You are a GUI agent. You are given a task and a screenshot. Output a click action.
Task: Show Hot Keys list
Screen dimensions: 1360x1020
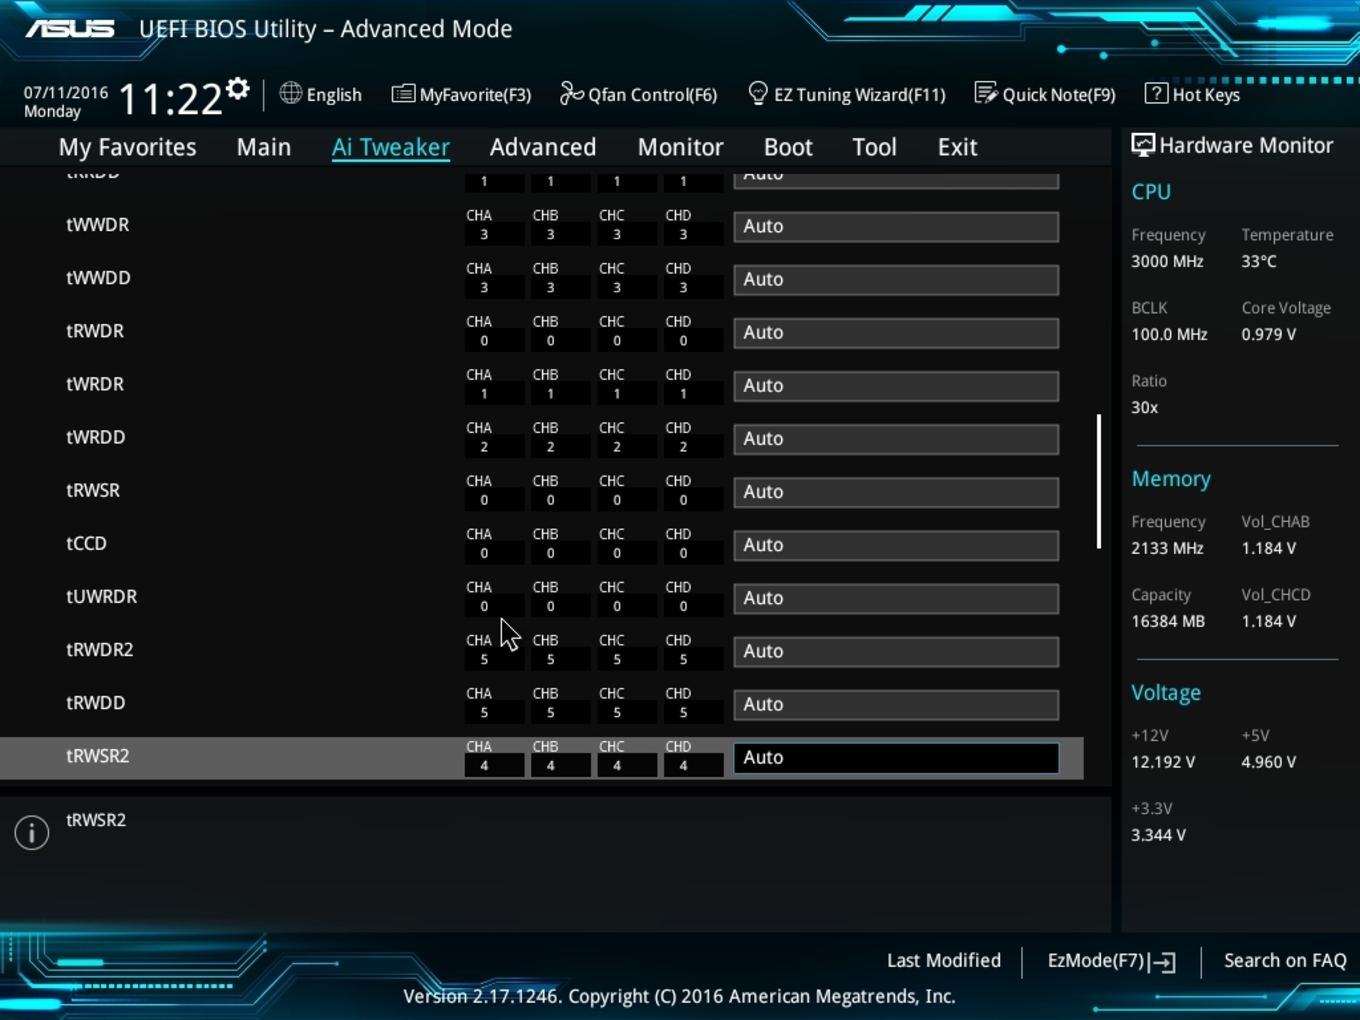pyautogui.click(x=1192, y=94)
